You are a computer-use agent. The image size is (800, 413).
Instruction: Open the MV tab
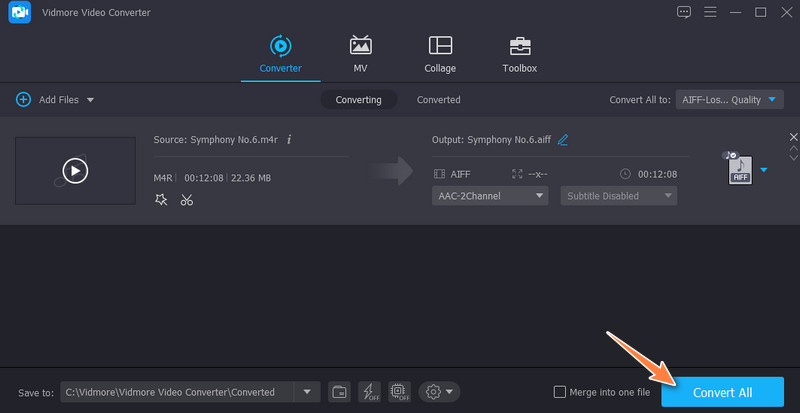pos(360,55)
